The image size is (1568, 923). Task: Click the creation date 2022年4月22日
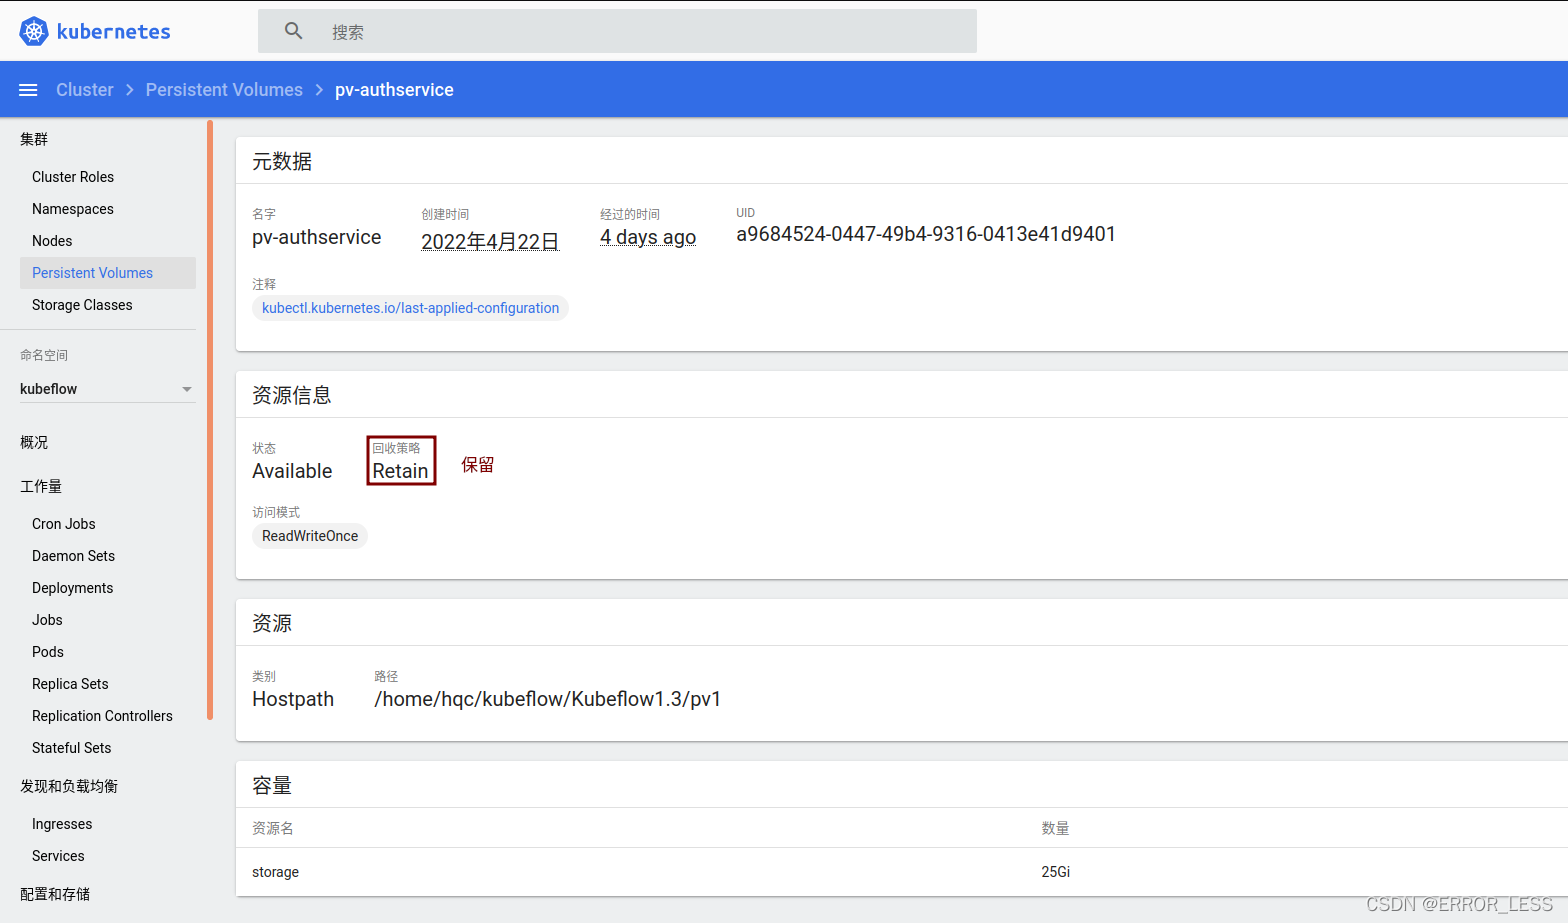[x=490, y=241]
